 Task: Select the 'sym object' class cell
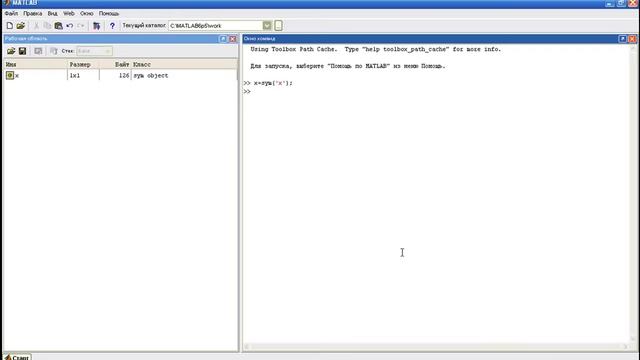[151, 76]
